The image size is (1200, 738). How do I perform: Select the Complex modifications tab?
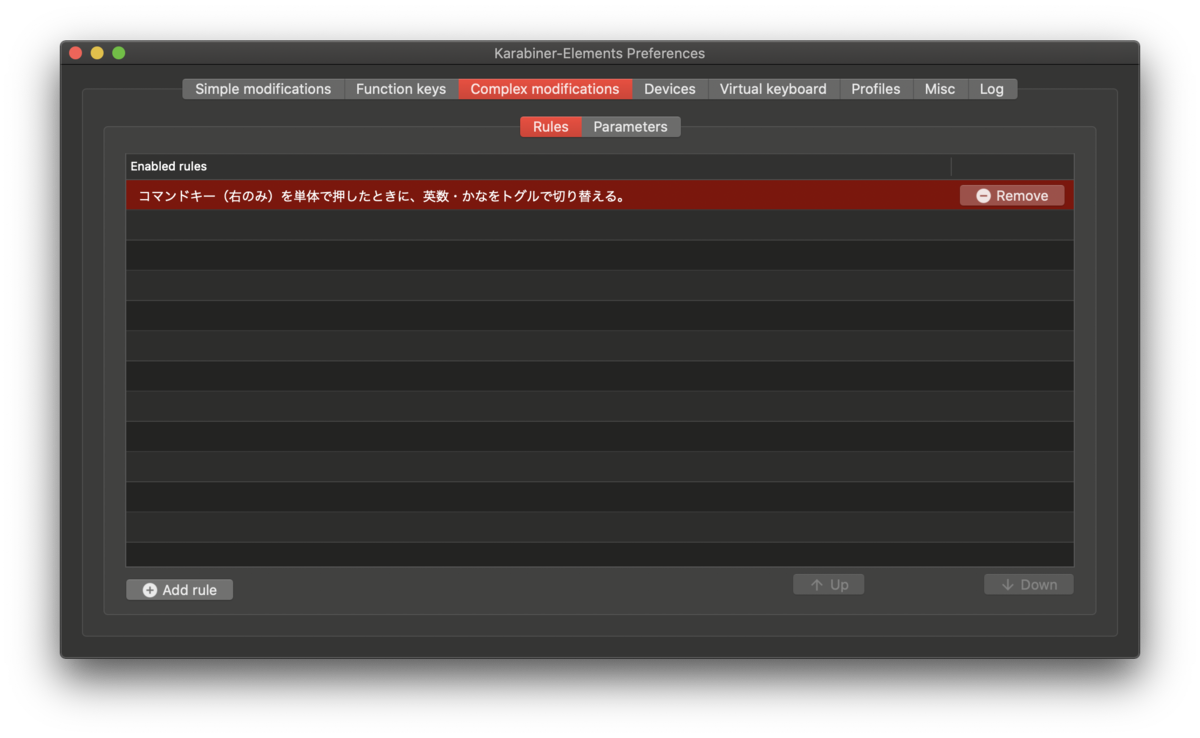(545, 89)
